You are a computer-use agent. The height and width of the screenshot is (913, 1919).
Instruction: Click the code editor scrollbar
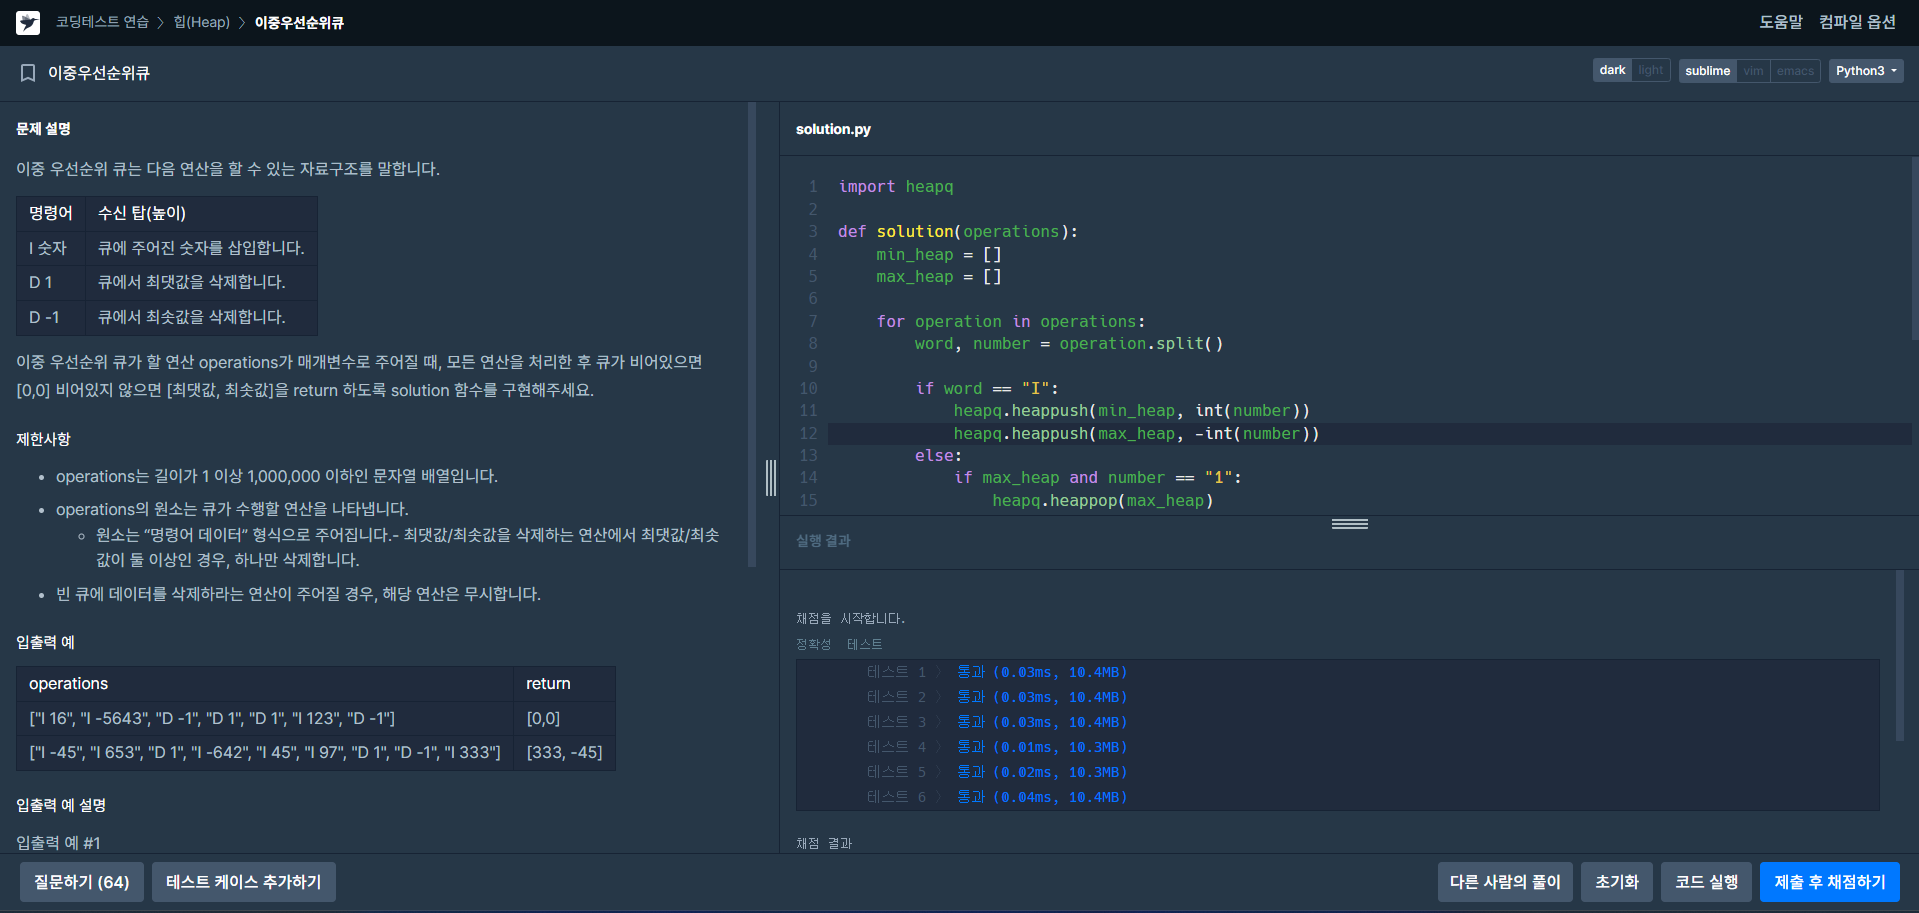[x=1915, y=248]
